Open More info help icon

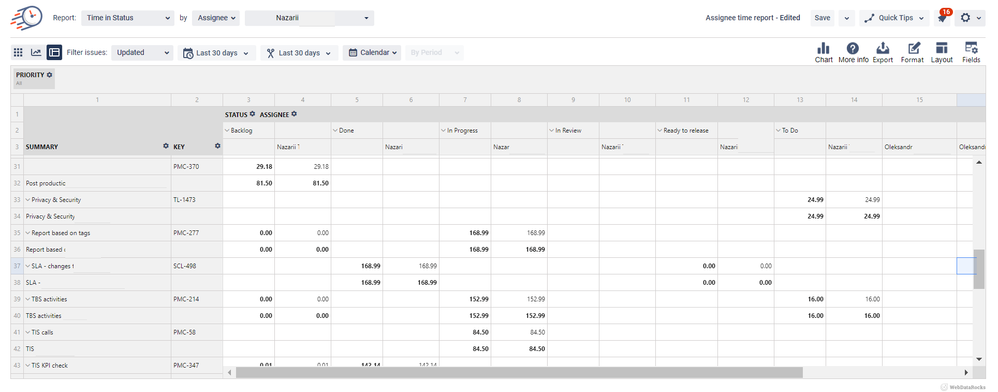point(853,52)
